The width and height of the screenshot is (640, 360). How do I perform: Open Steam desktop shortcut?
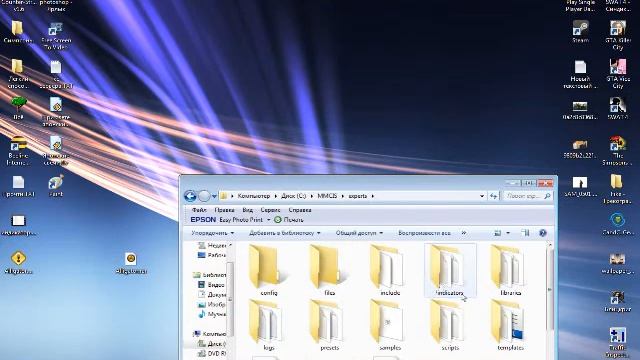(580, 32)
